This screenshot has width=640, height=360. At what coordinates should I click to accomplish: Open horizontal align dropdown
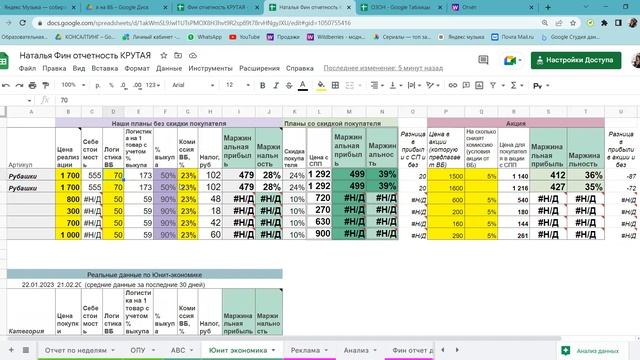(377, 85)
